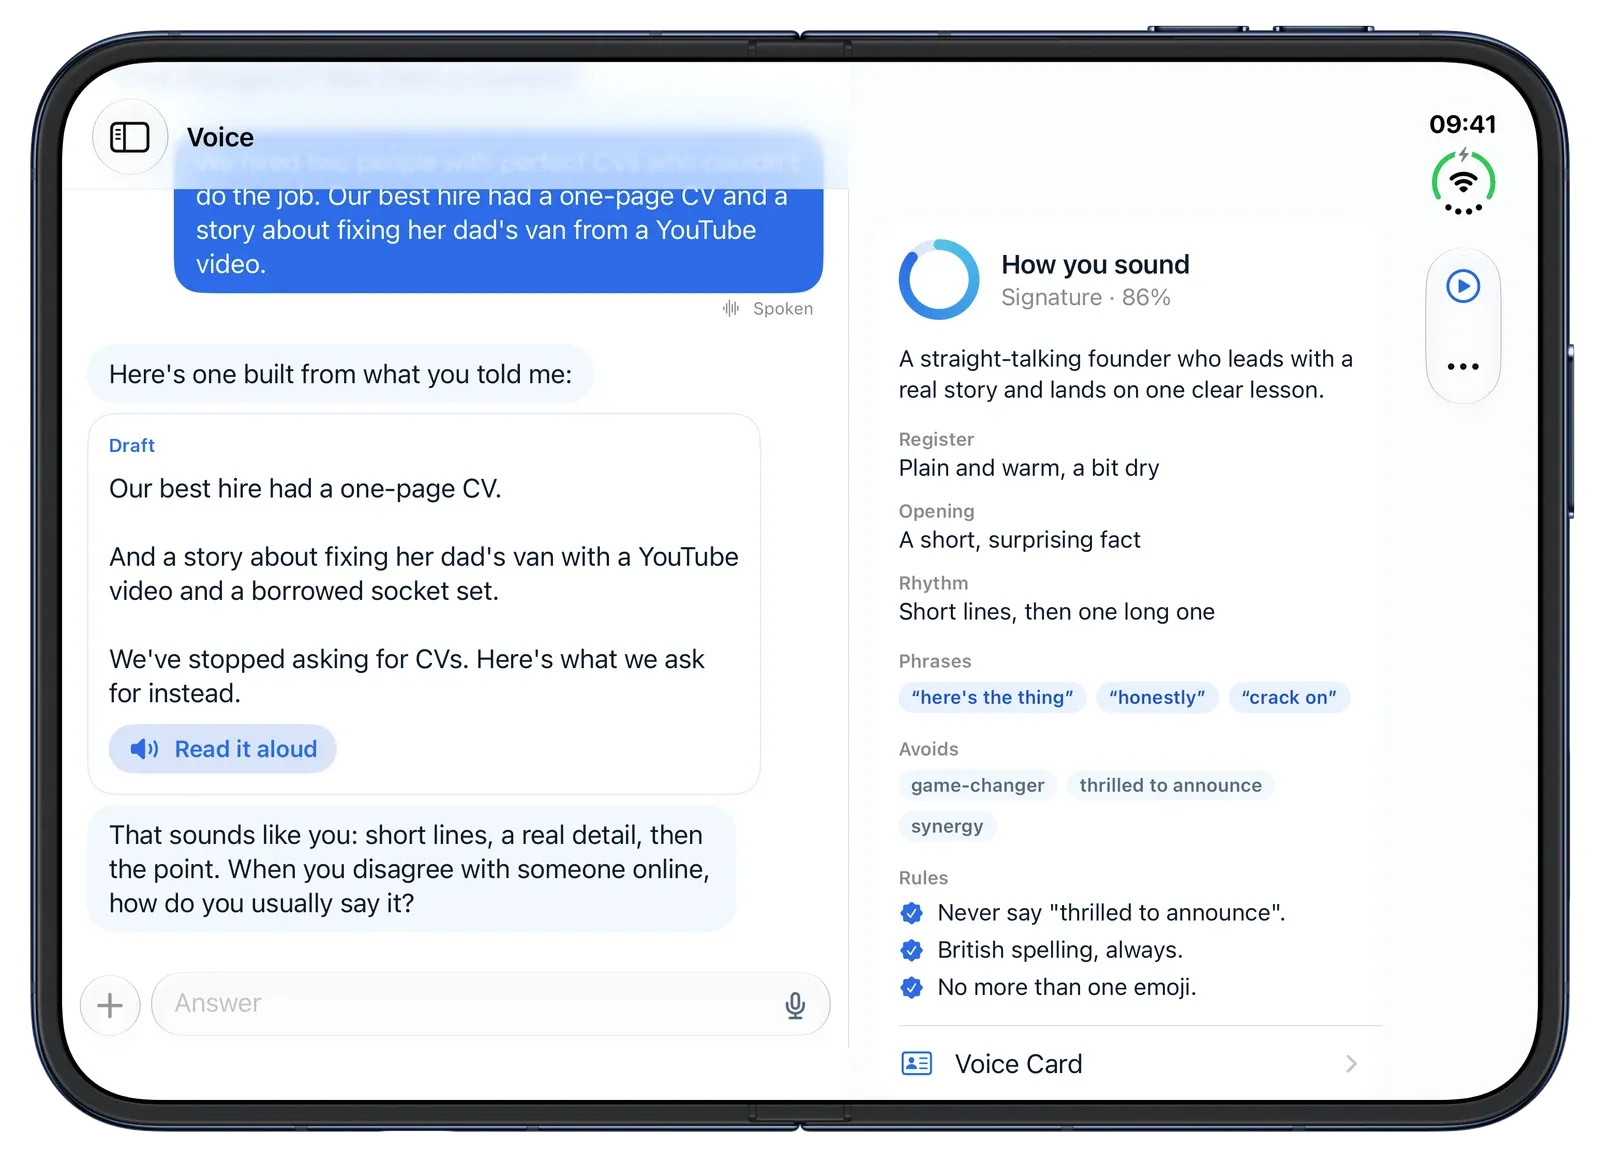This screenshot has width=1600, height=1162.
Task: Toggle the 'British spelling, always' rule checkmark
Action: [912, 950]
